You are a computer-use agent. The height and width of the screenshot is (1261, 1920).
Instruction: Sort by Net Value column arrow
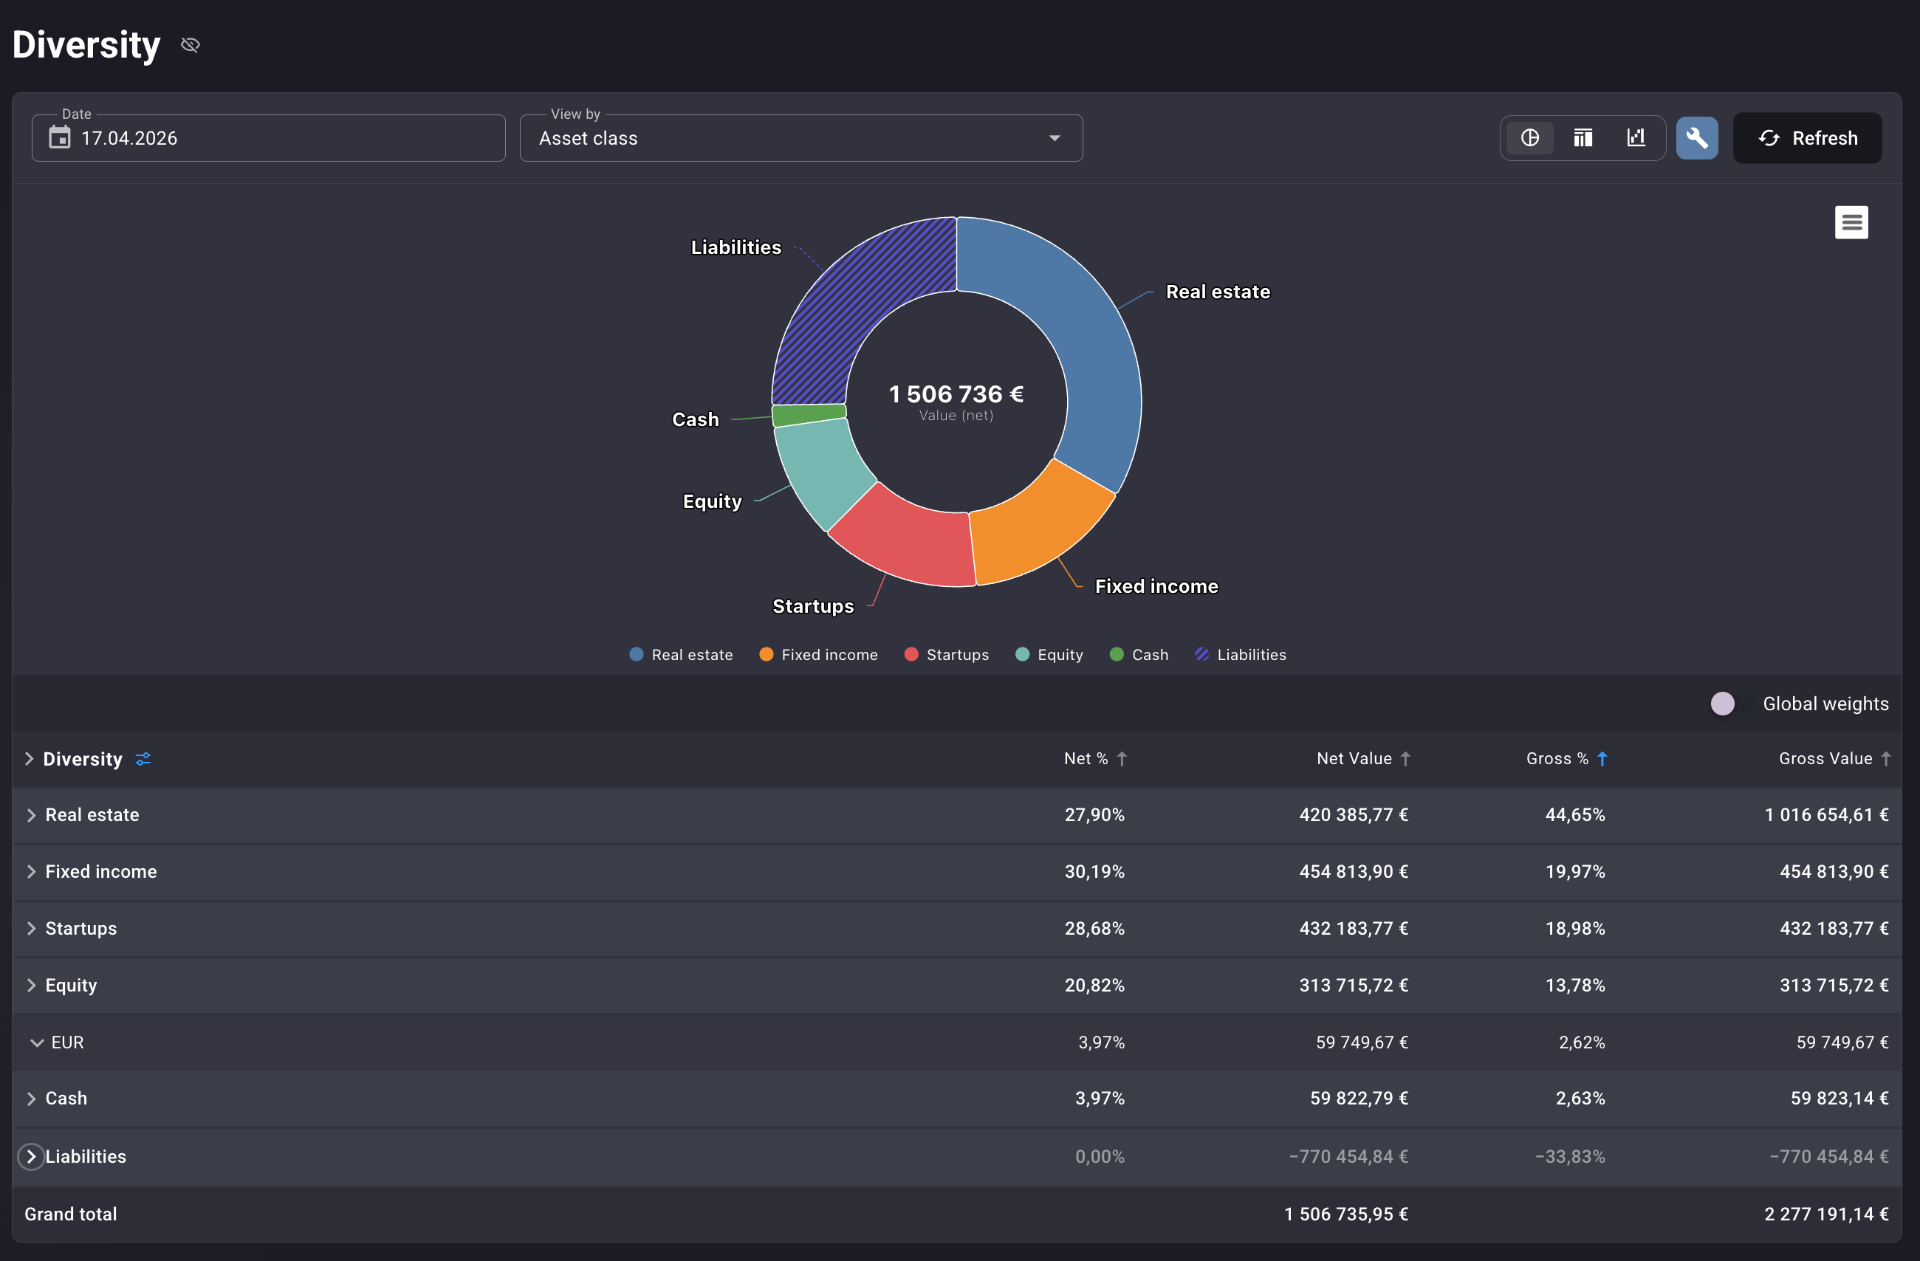pos(1405,759)
